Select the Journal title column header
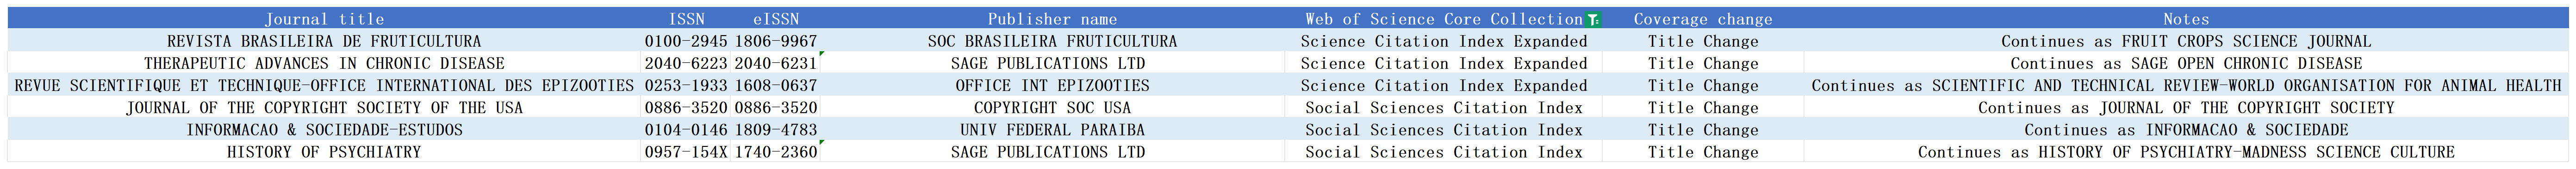This screenshot has width=2576, height=169. (324, 19)
